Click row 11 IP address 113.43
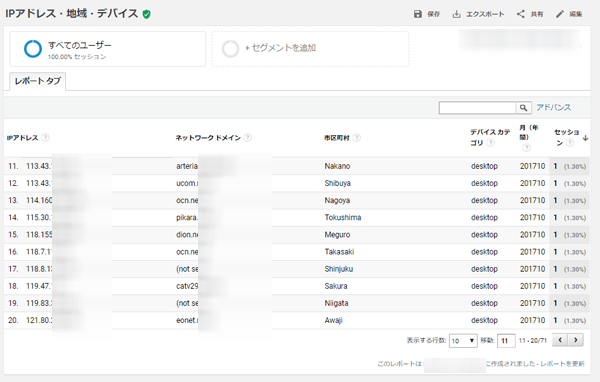This screenshot has width=600, height=382. 39,166
